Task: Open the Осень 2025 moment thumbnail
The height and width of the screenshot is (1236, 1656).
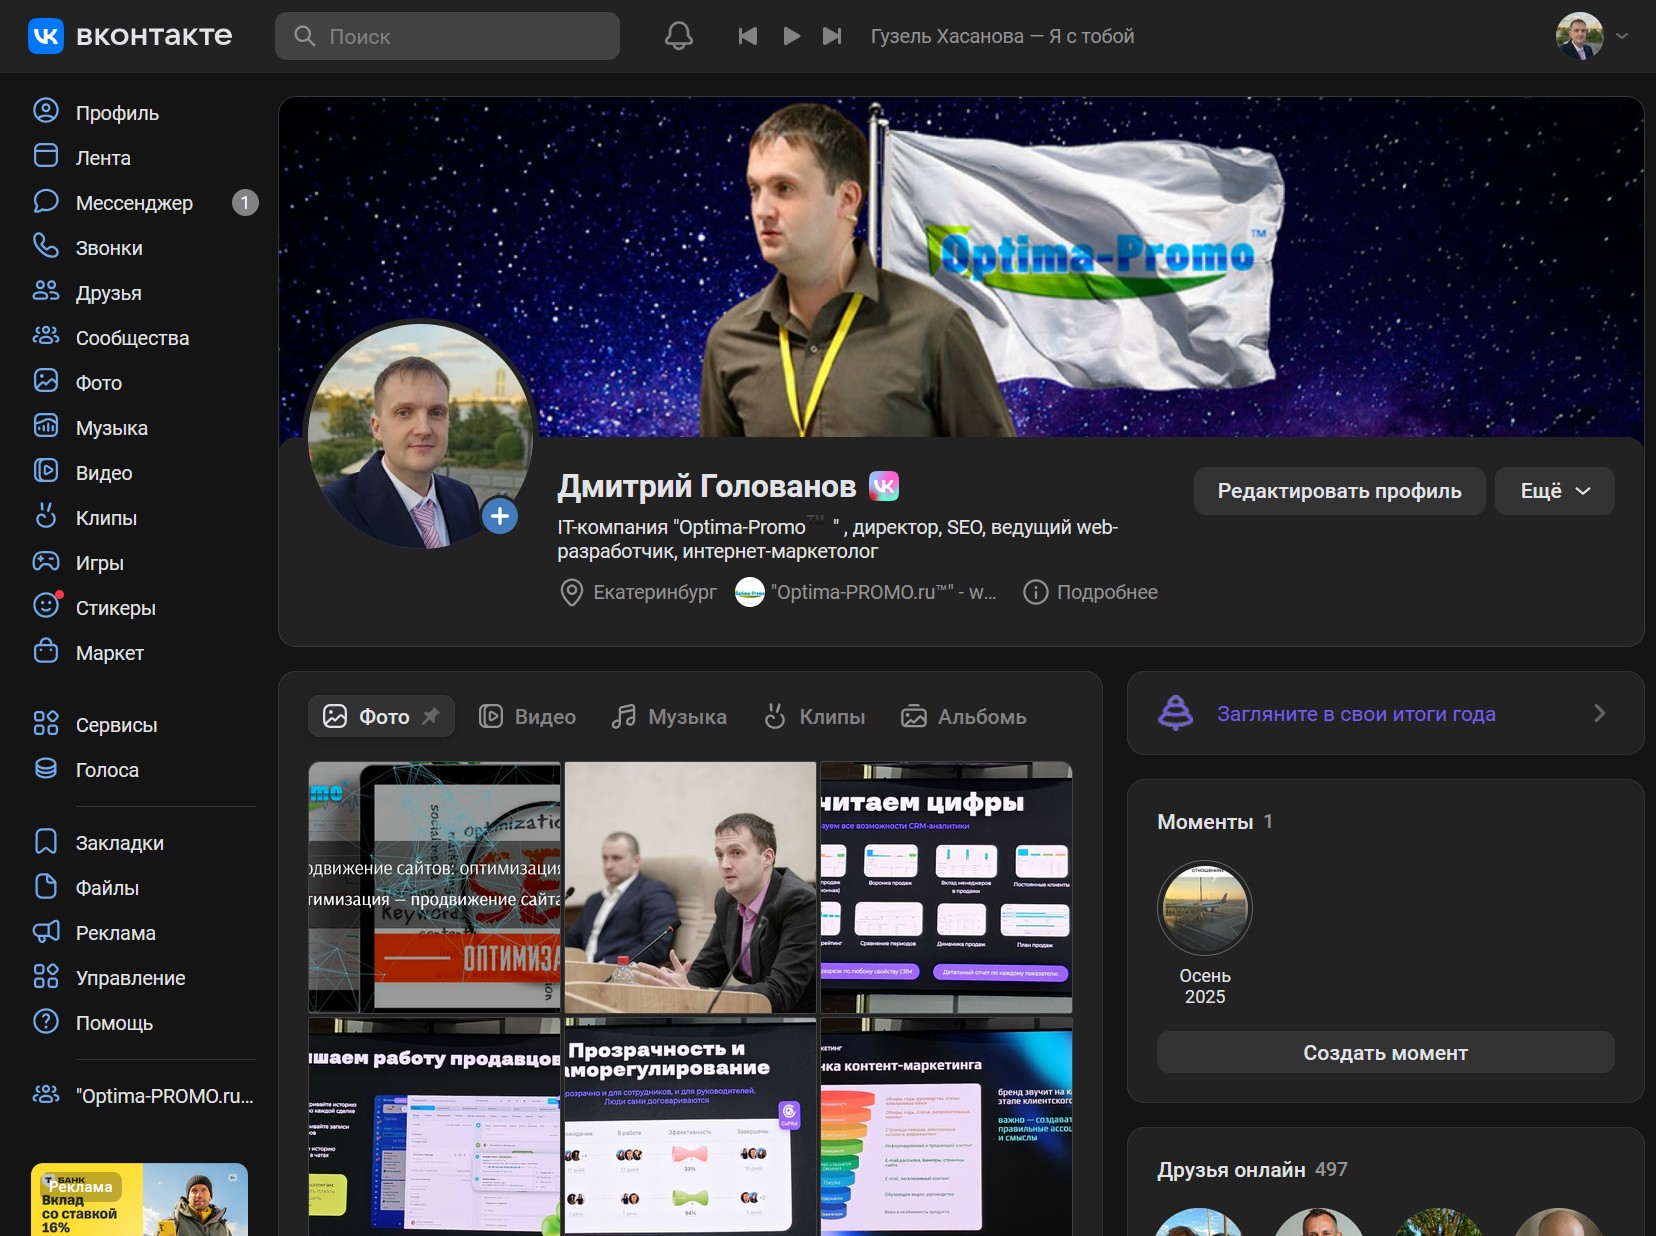Action: [x=1205, y=908]
